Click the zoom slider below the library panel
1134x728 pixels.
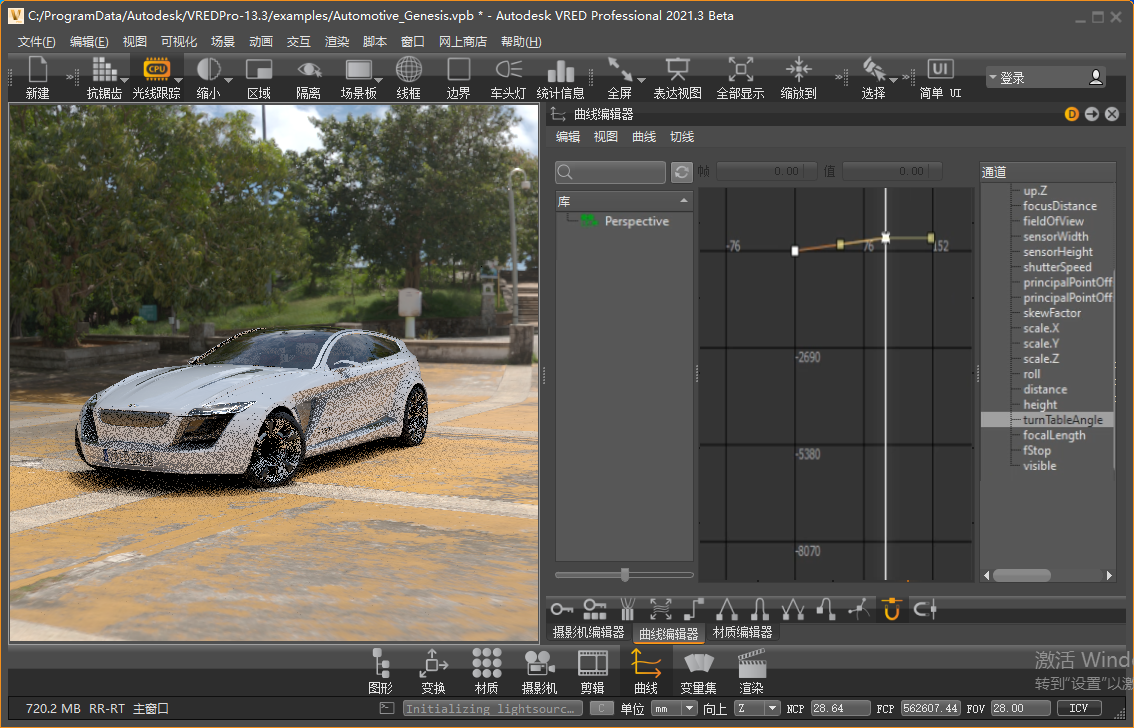(625, 575)
